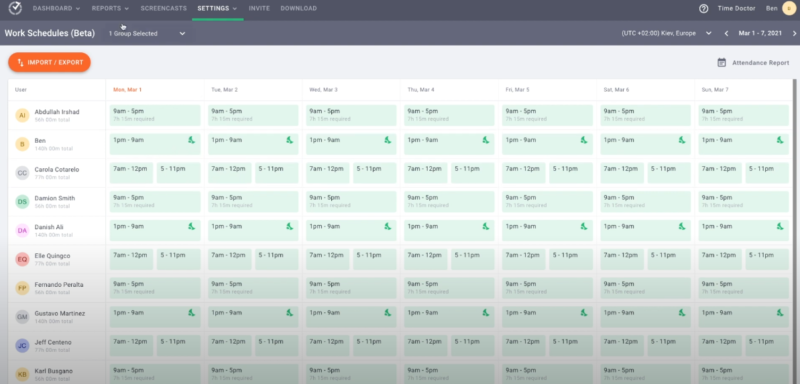The image size is (800, 384).
Task: Click Elle Quingco's EQ avatar
Action: [x=22, y=260]
